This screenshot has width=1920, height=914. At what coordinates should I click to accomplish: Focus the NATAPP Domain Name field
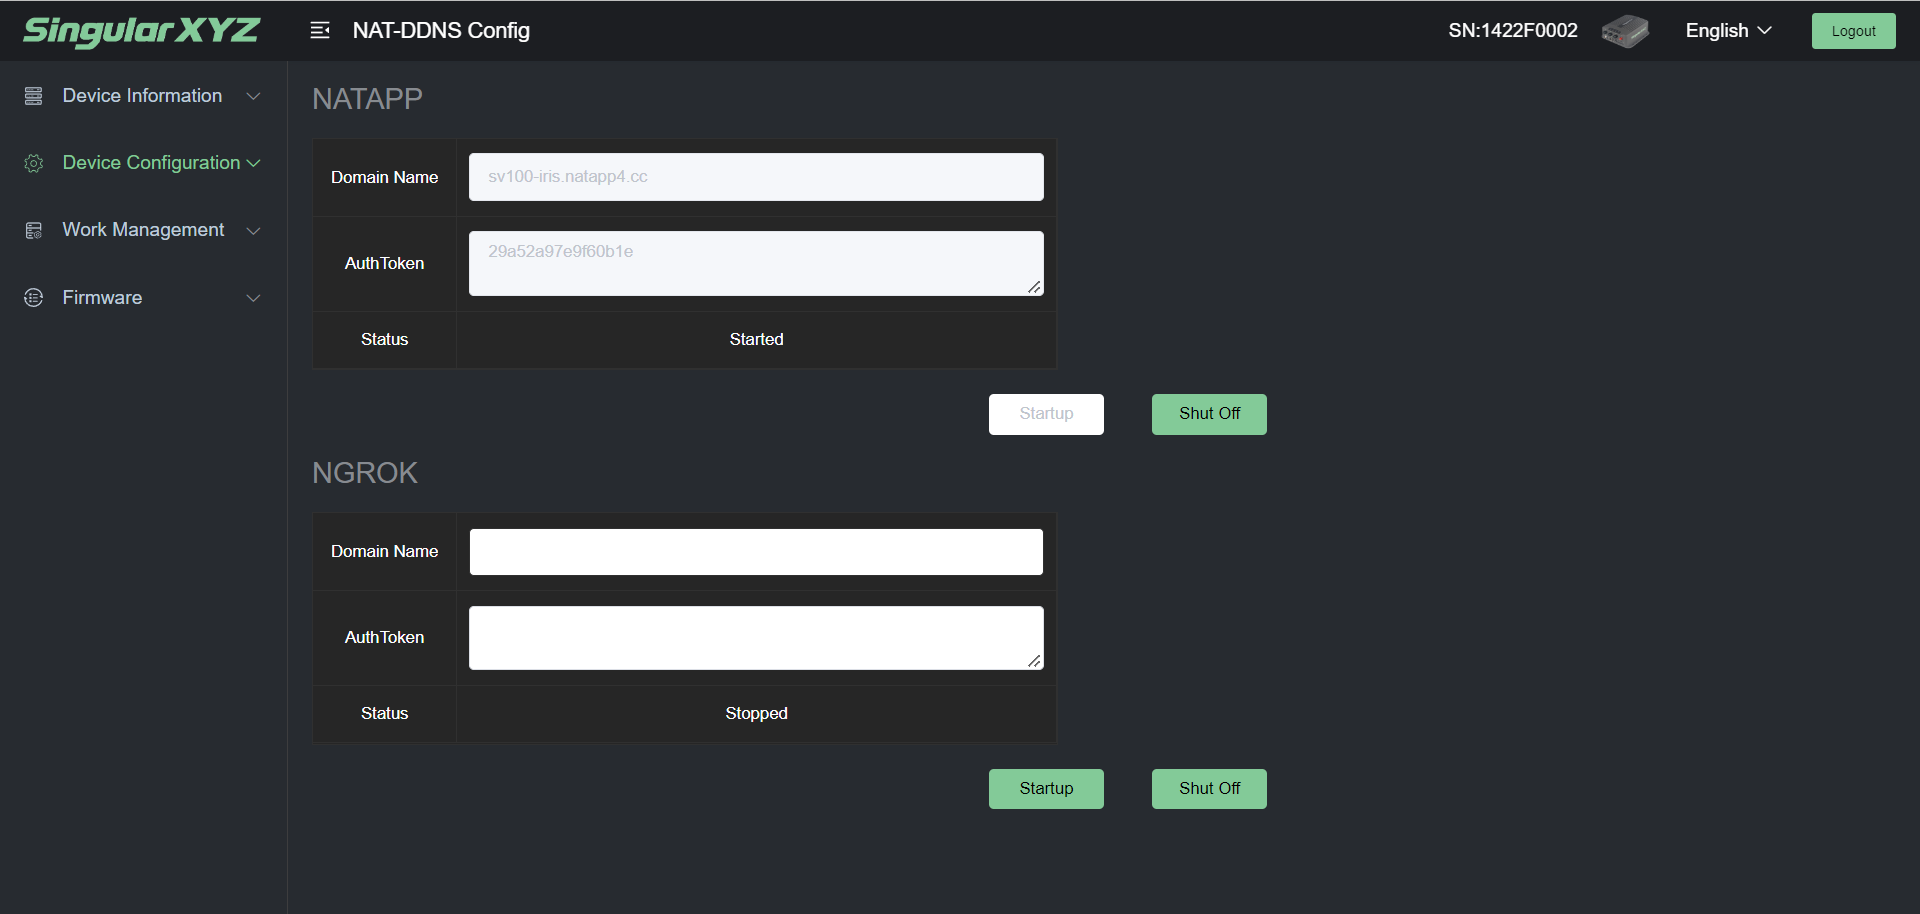[756, 177]
